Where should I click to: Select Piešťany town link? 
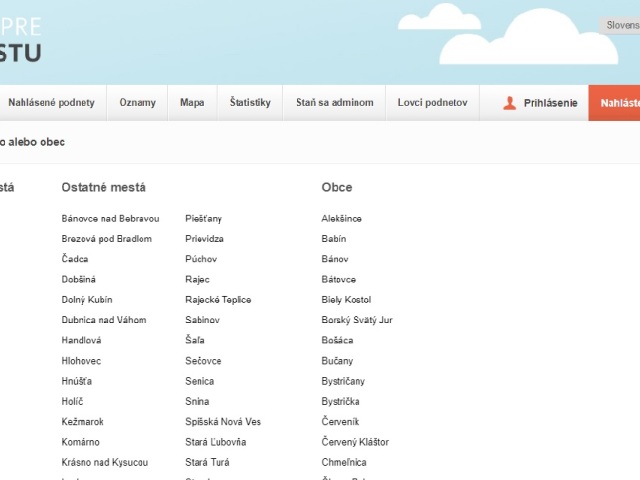(203, 219)
